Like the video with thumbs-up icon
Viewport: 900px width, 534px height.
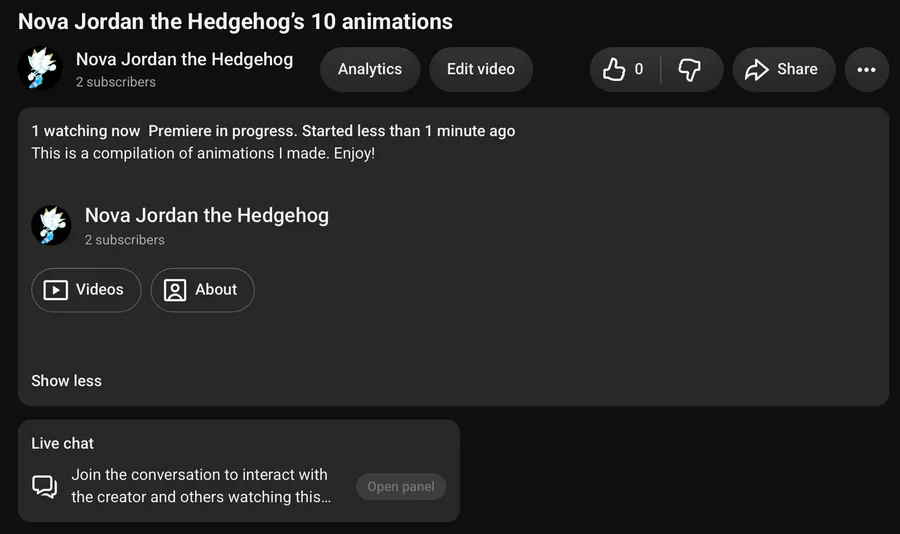(614, 69)
